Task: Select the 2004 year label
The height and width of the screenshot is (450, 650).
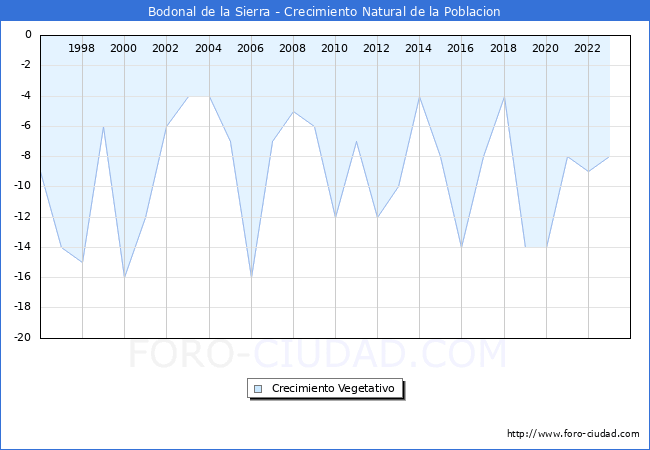Action: coord(208,48)
